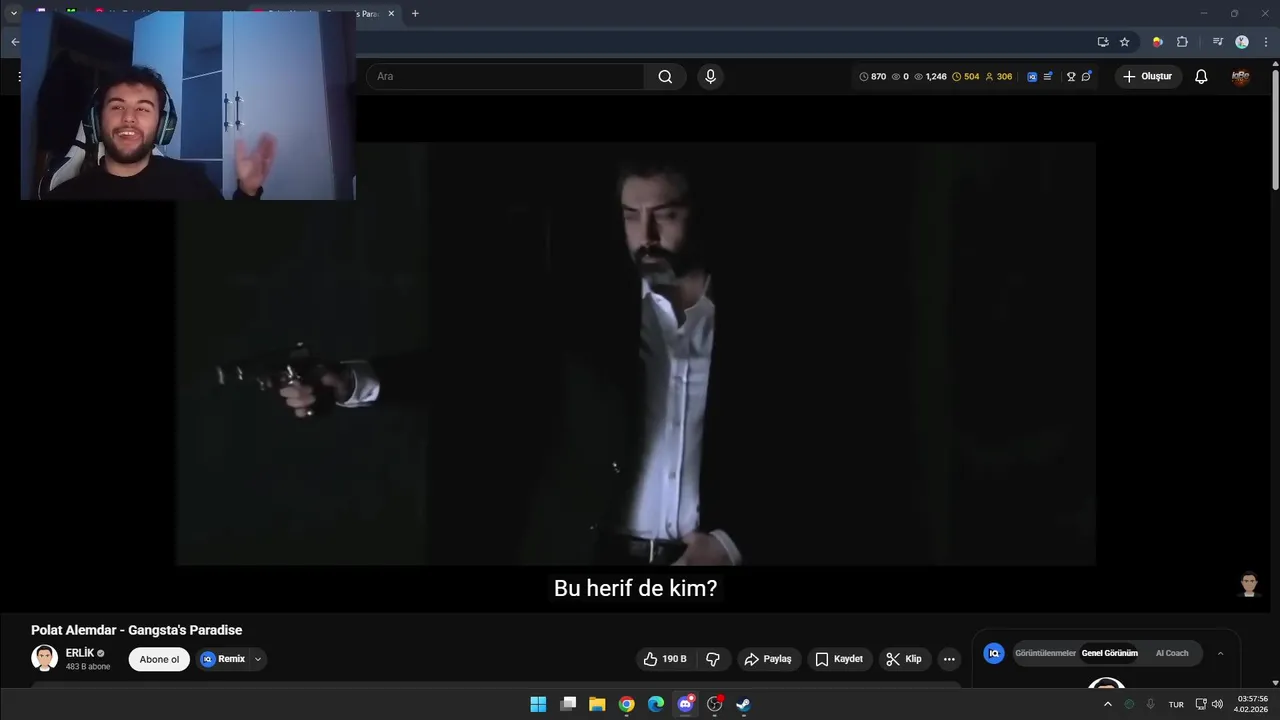Click the small avatar widget at right edge
1280x720 pixels.
tap(1249, 584)
